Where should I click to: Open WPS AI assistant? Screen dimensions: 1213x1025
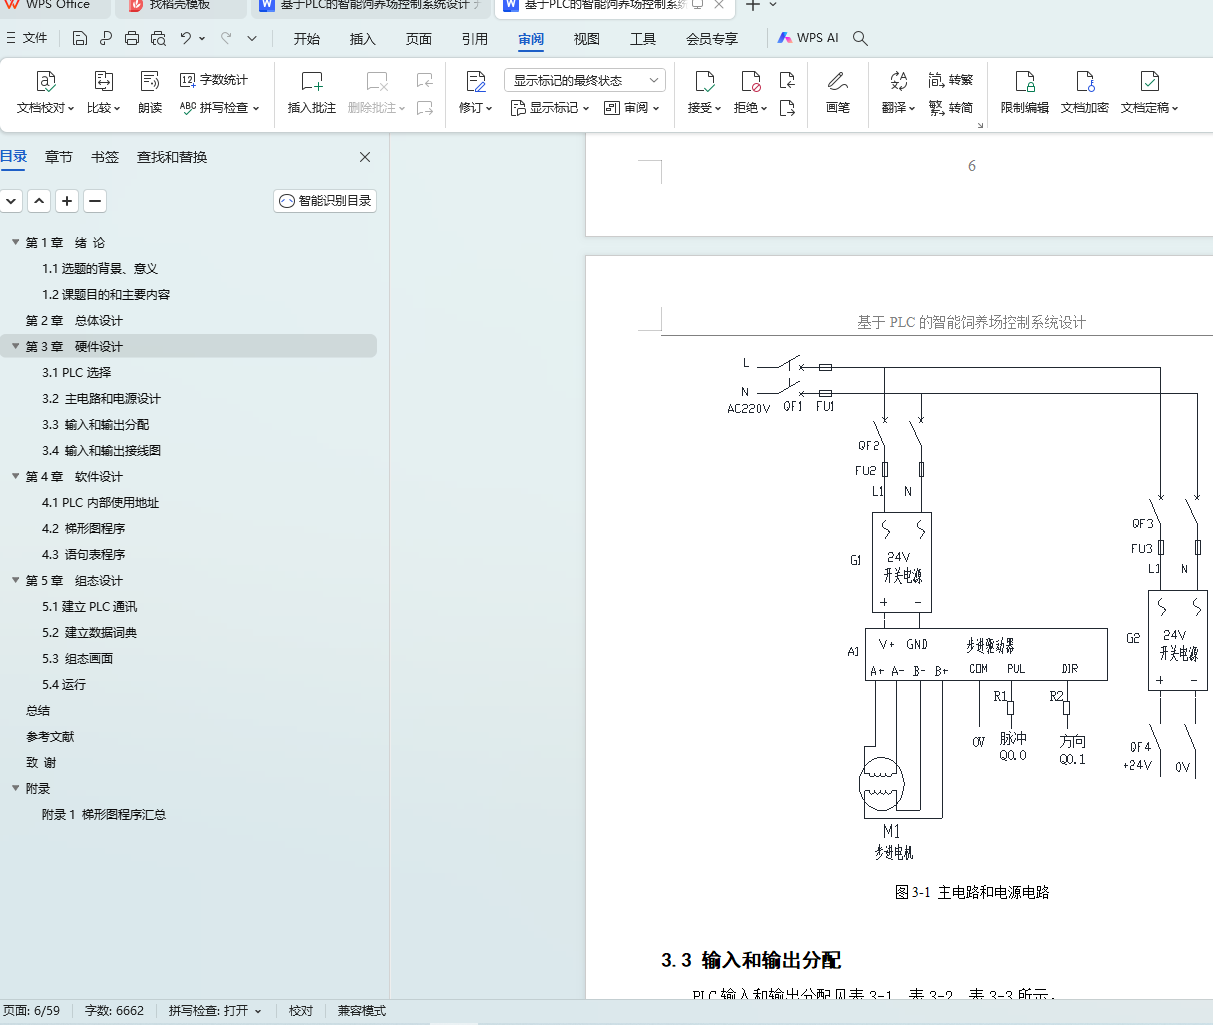pos(808,38)
